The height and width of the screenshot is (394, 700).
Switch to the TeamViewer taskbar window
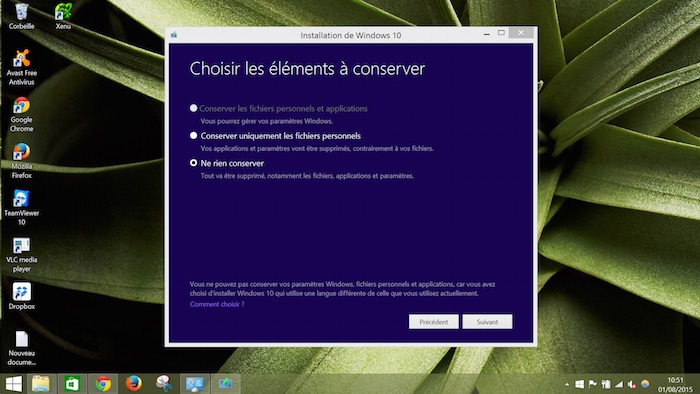195,384
